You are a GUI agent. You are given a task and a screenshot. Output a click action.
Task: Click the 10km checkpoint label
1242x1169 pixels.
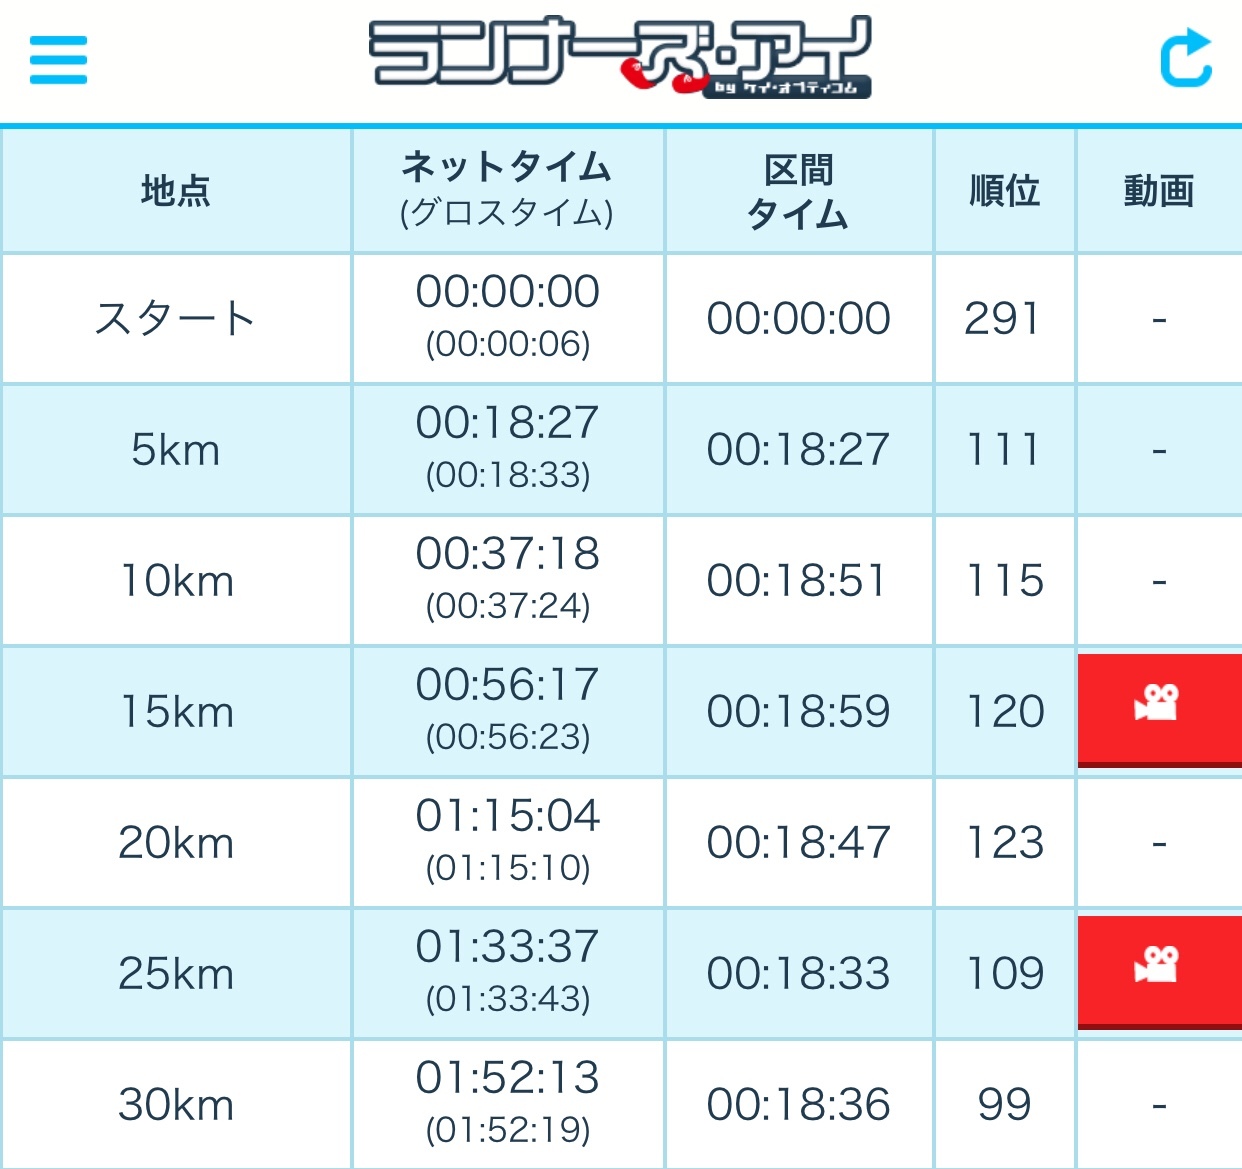click(176, 581)
